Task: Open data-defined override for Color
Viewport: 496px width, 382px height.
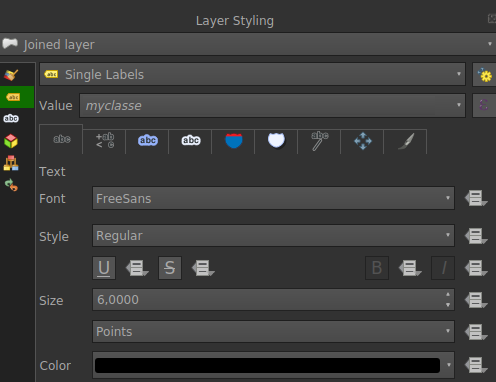Action: [x=476, y=365]
